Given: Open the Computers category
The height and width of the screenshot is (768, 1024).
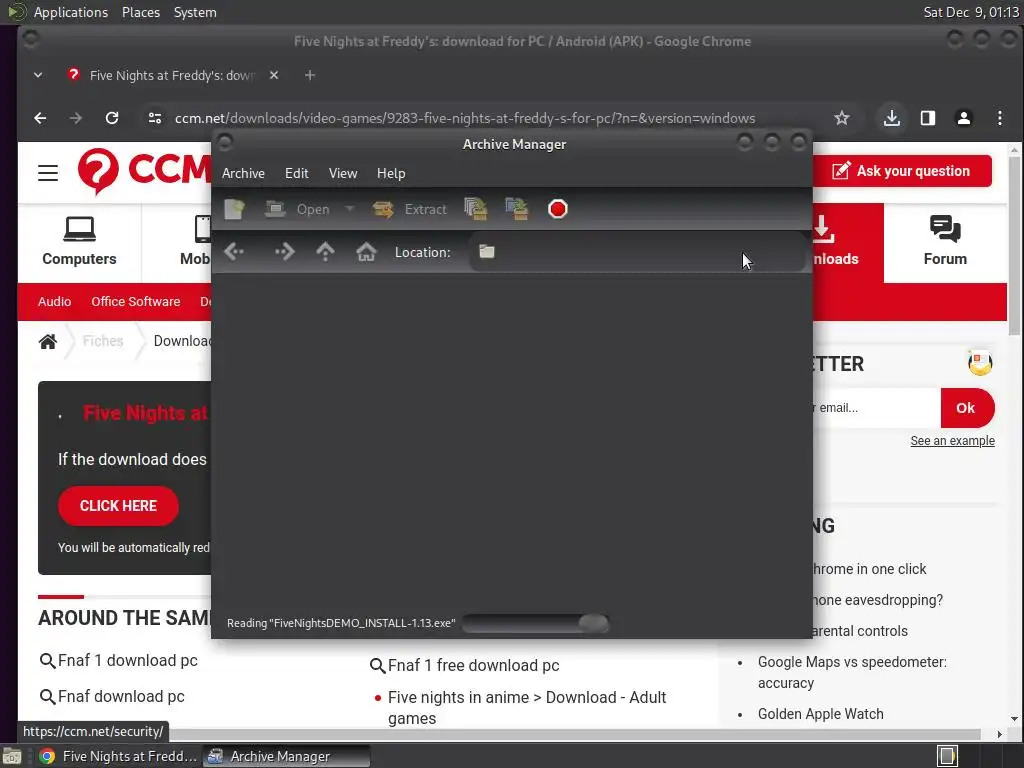Looking at the screenshot, I should click(x=79, y=242).
